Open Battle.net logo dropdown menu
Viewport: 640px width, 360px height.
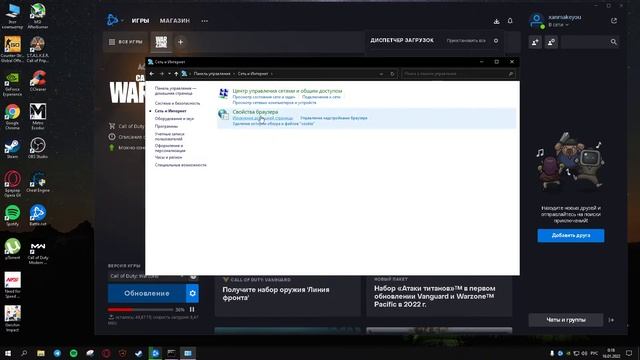coord(114,20)
